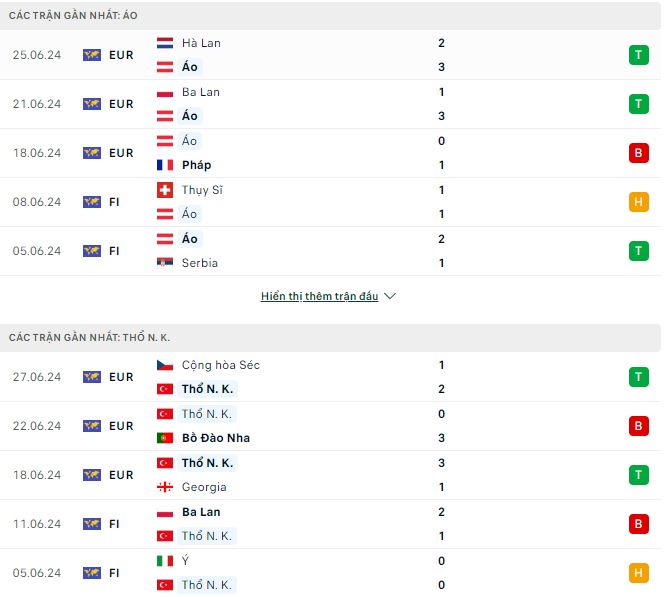
Task: Click the red B badge for Áo vs Pháp
Action: tap(638, 153)
